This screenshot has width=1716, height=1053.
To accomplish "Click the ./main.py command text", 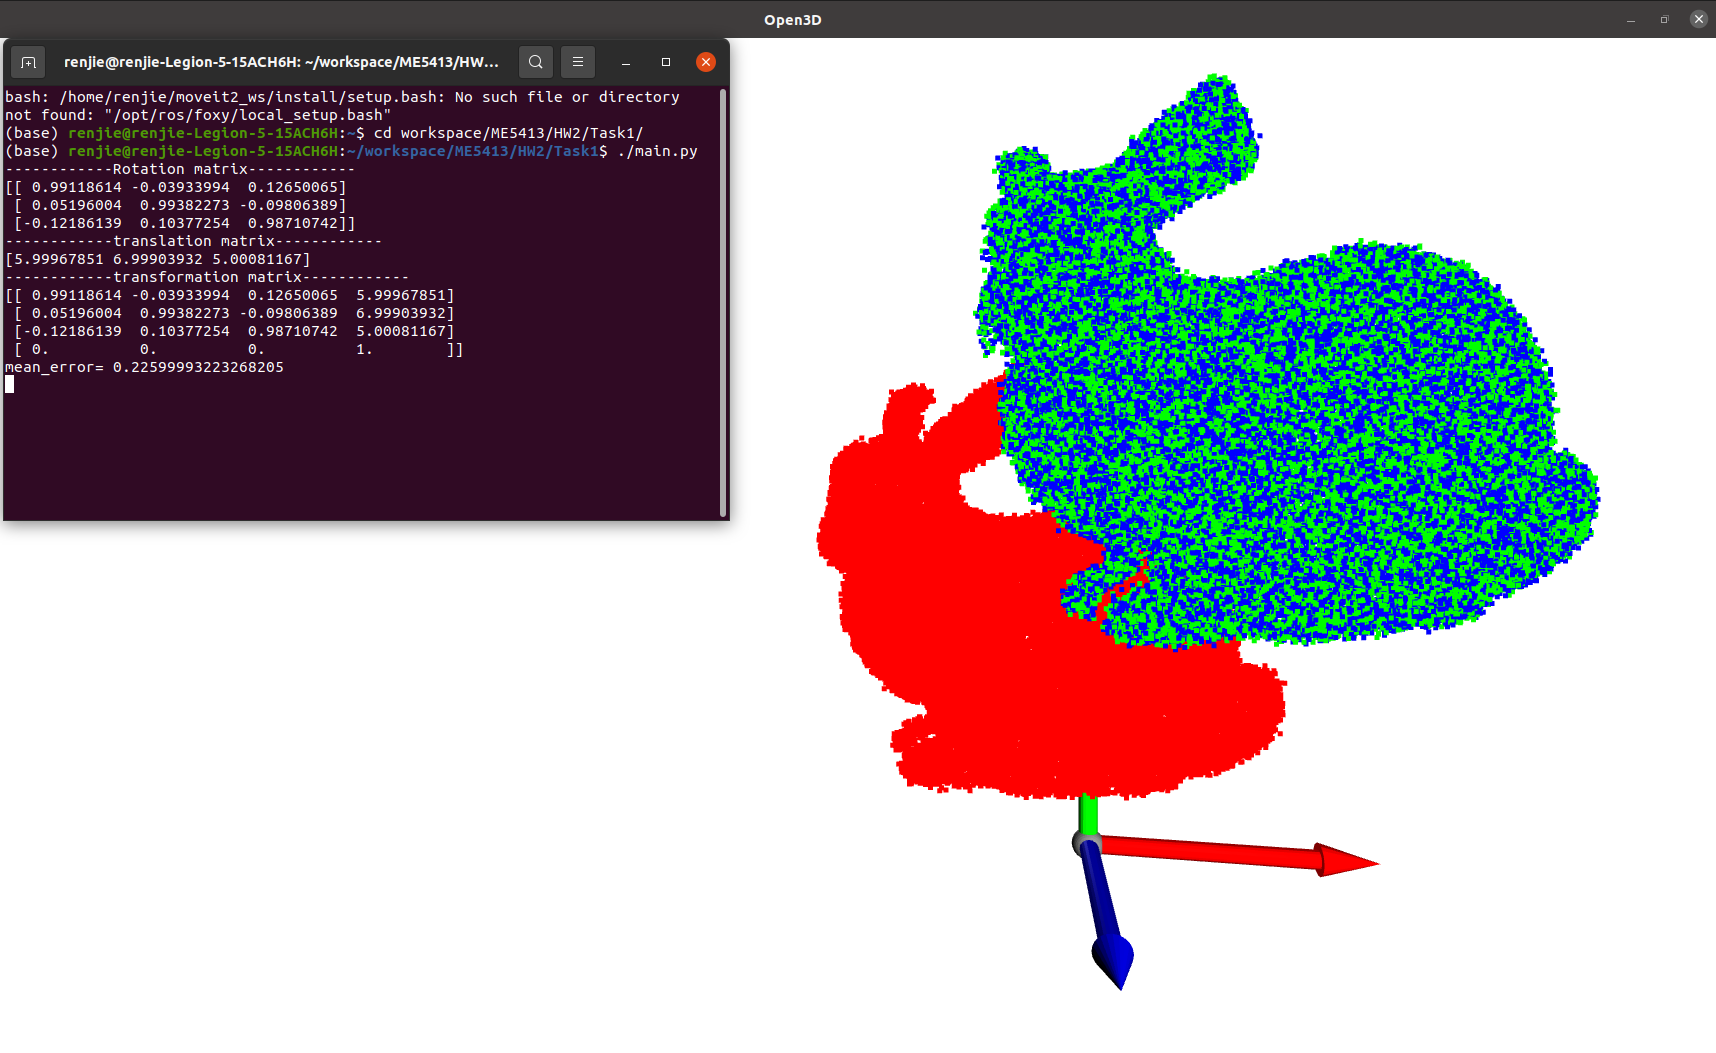I will [x=658, y=151].
